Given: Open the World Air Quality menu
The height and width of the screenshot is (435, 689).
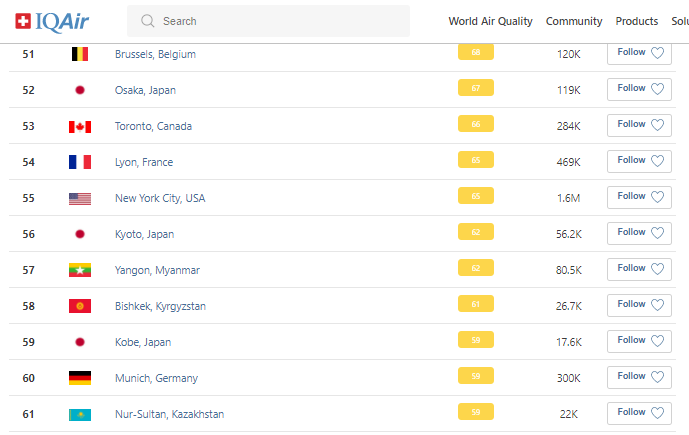Looking at the screenshot, I should click(x=490, y=21).
